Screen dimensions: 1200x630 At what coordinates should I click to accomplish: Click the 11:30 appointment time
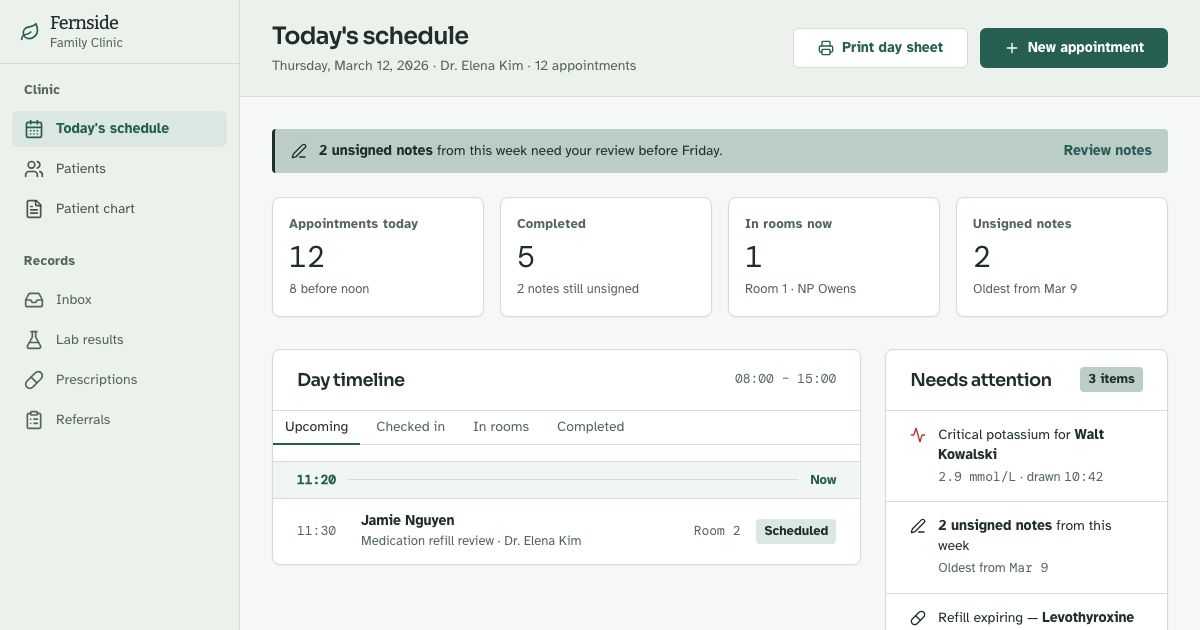pos(316,531)
